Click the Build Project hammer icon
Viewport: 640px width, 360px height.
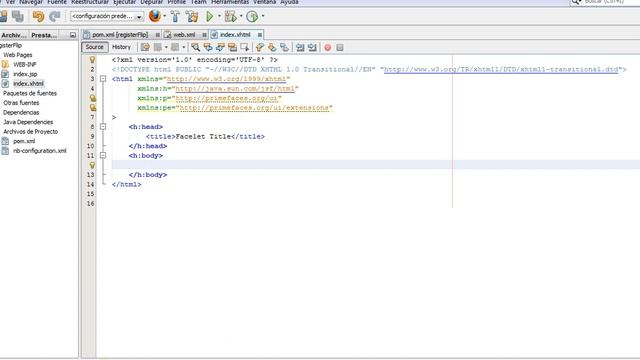coord(175,16)
